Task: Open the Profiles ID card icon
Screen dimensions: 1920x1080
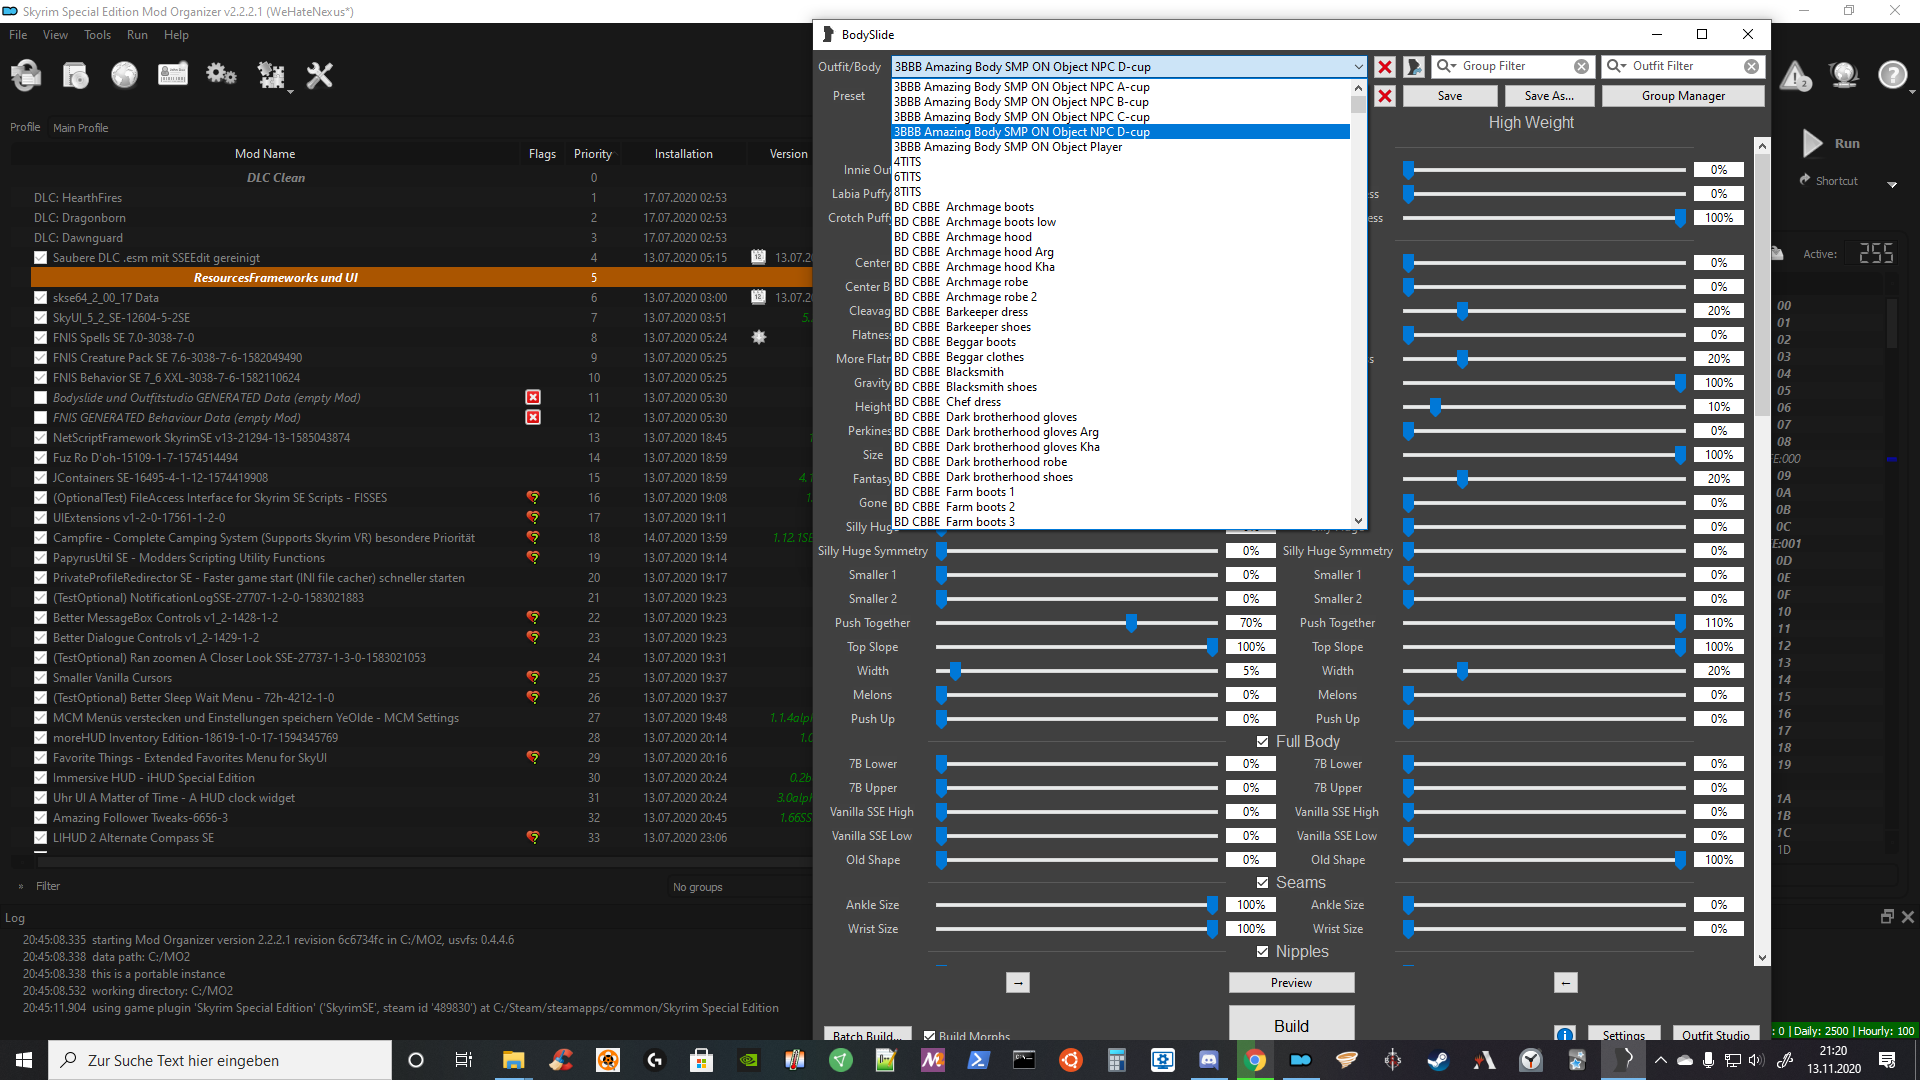Action: pyautogui.click(x=173, y=75)
